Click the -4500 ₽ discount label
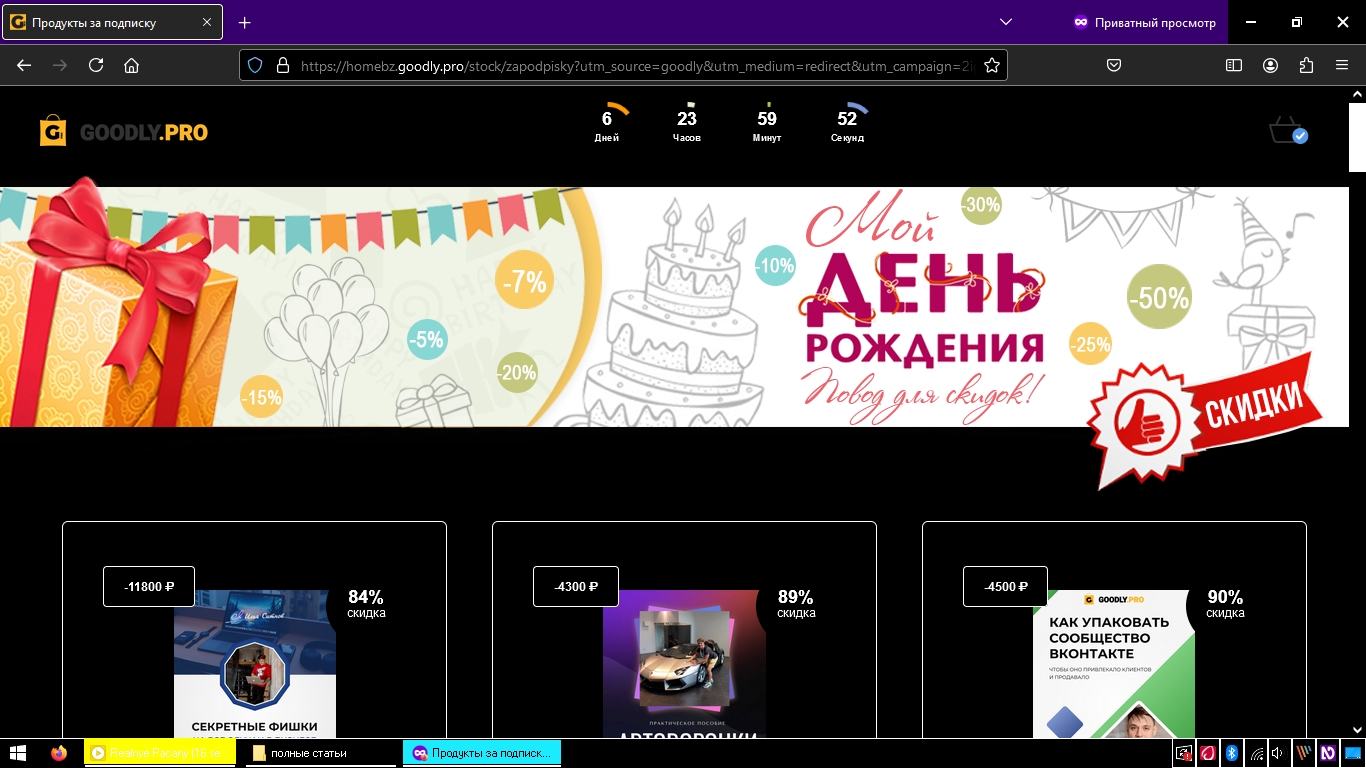This screenshot has height=768, width=1366. coord(1006,586)
